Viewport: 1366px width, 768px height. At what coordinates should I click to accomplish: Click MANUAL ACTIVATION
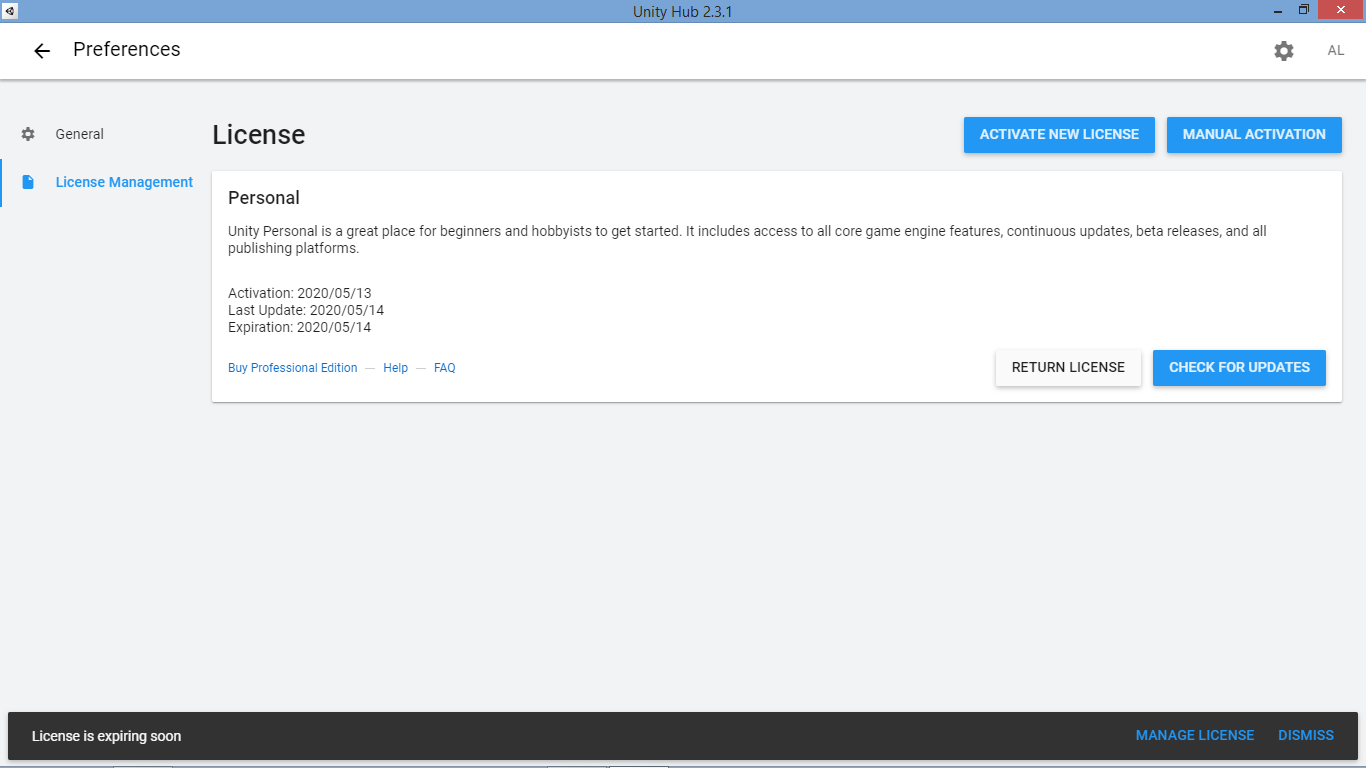[x=1254, y=134]
